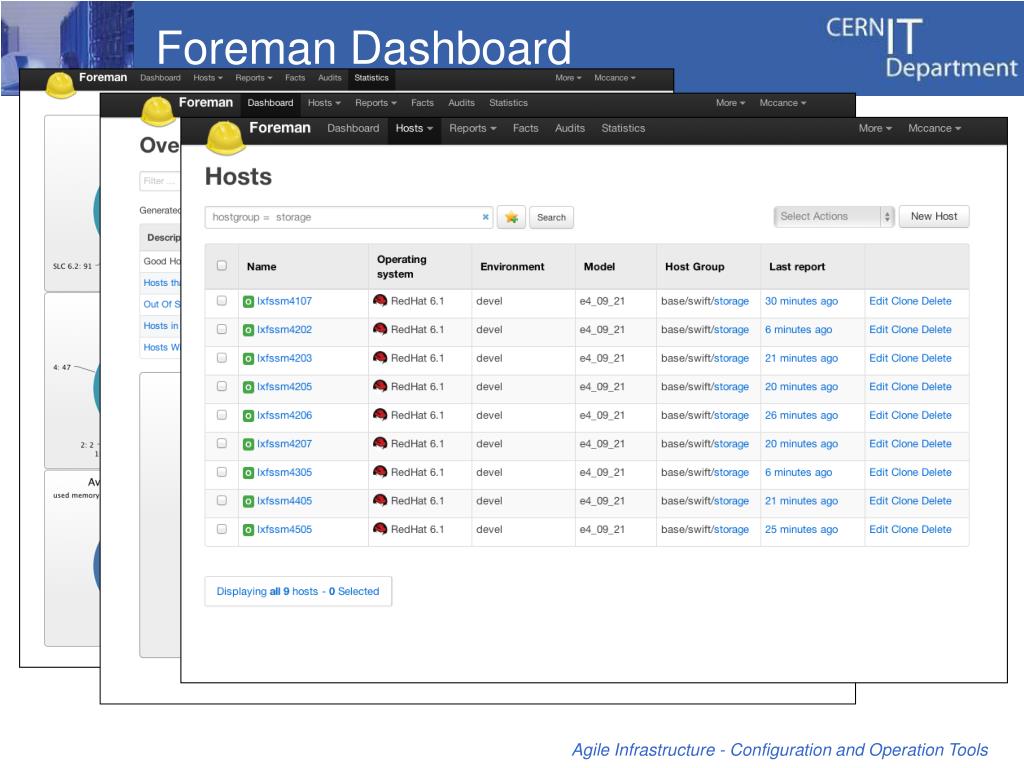This screenshot has width=1024, height=768.
Task: Toggle the select-all checkbox in table header
Action: point(222,265)
